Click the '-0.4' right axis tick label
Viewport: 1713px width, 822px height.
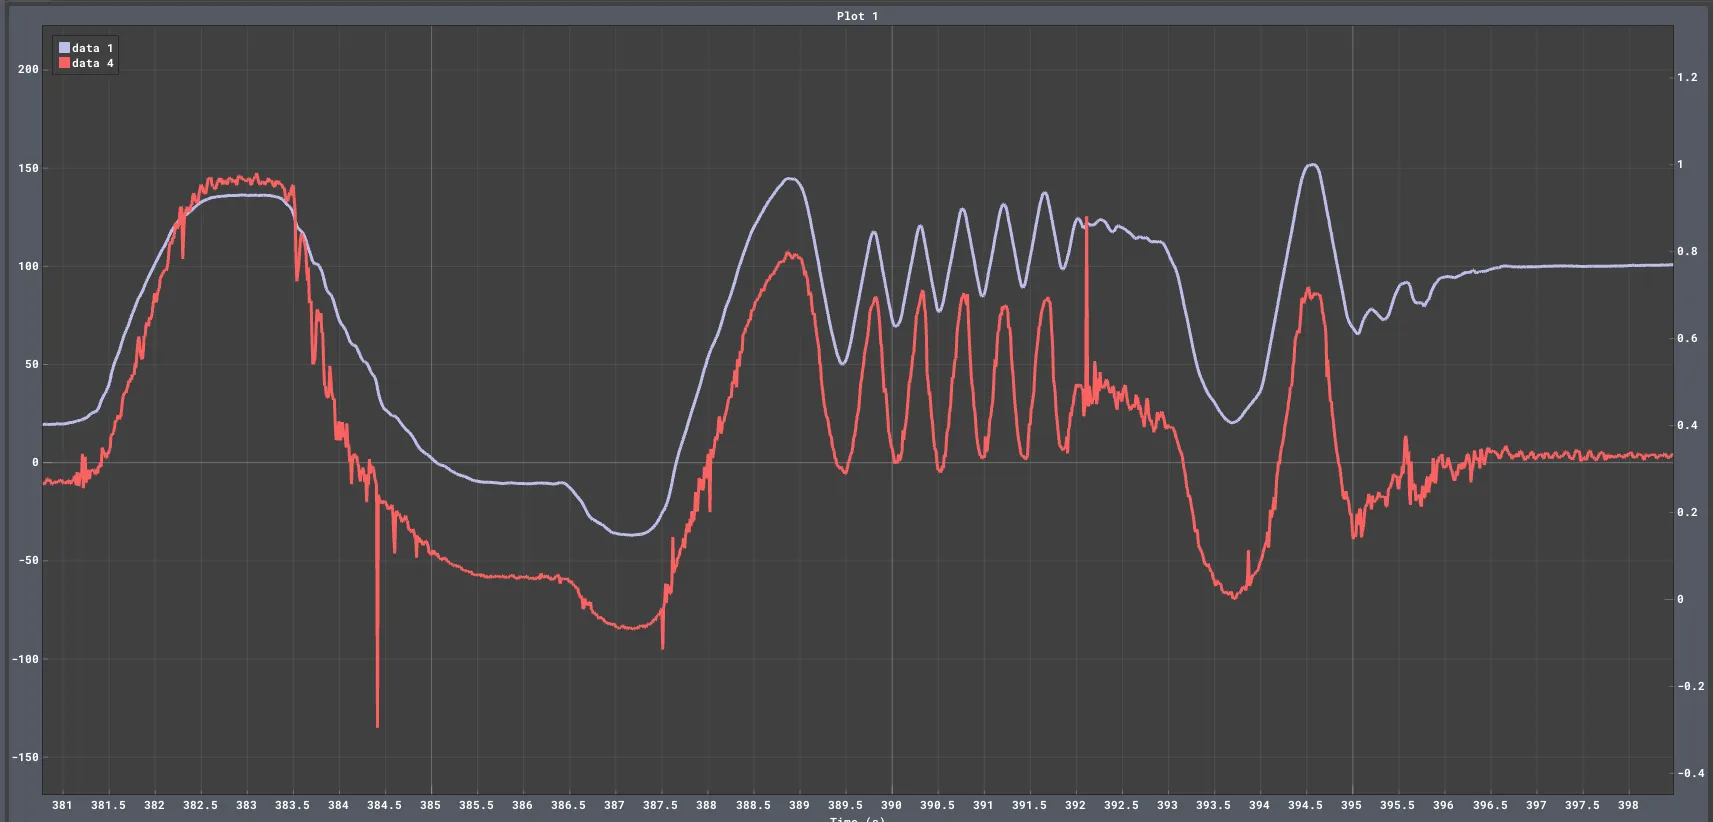pos(1691,773)
